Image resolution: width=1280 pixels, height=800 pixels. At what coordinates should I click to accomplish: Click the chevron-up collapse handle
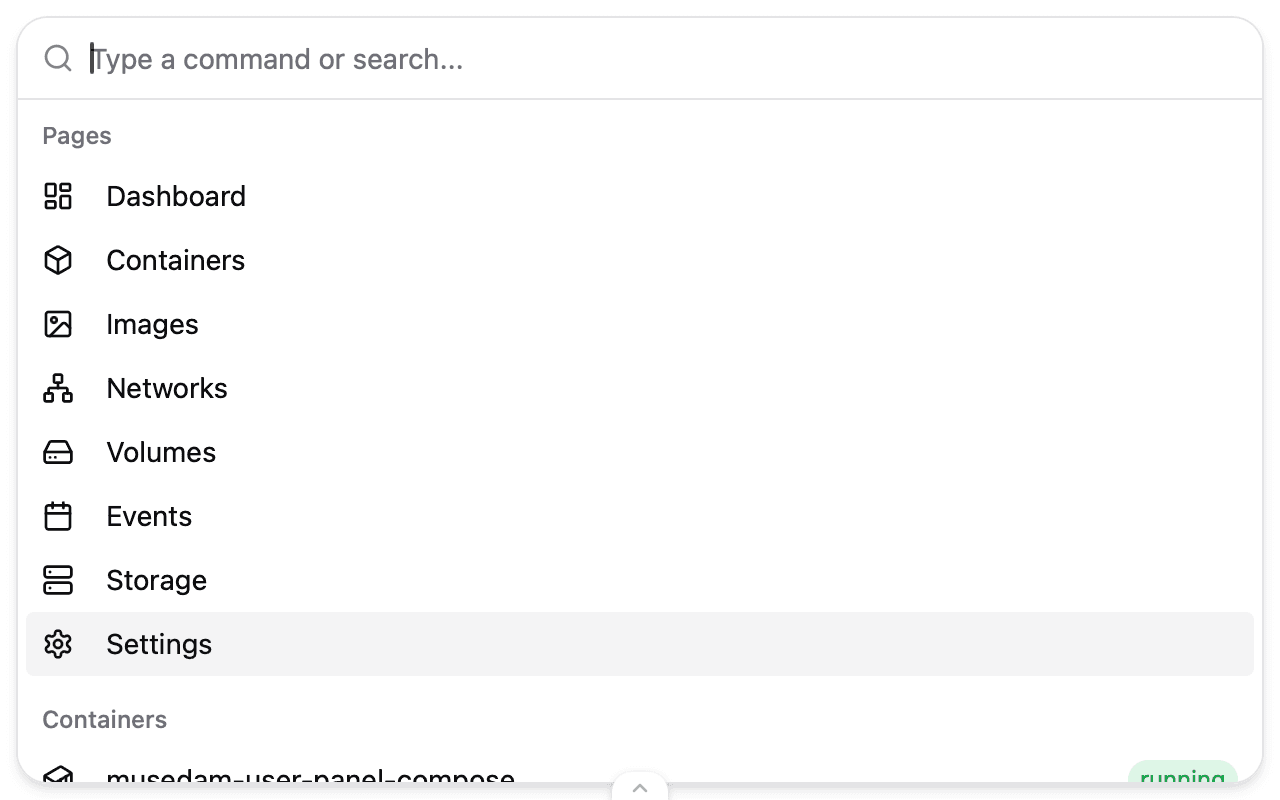tap(640, 787)
